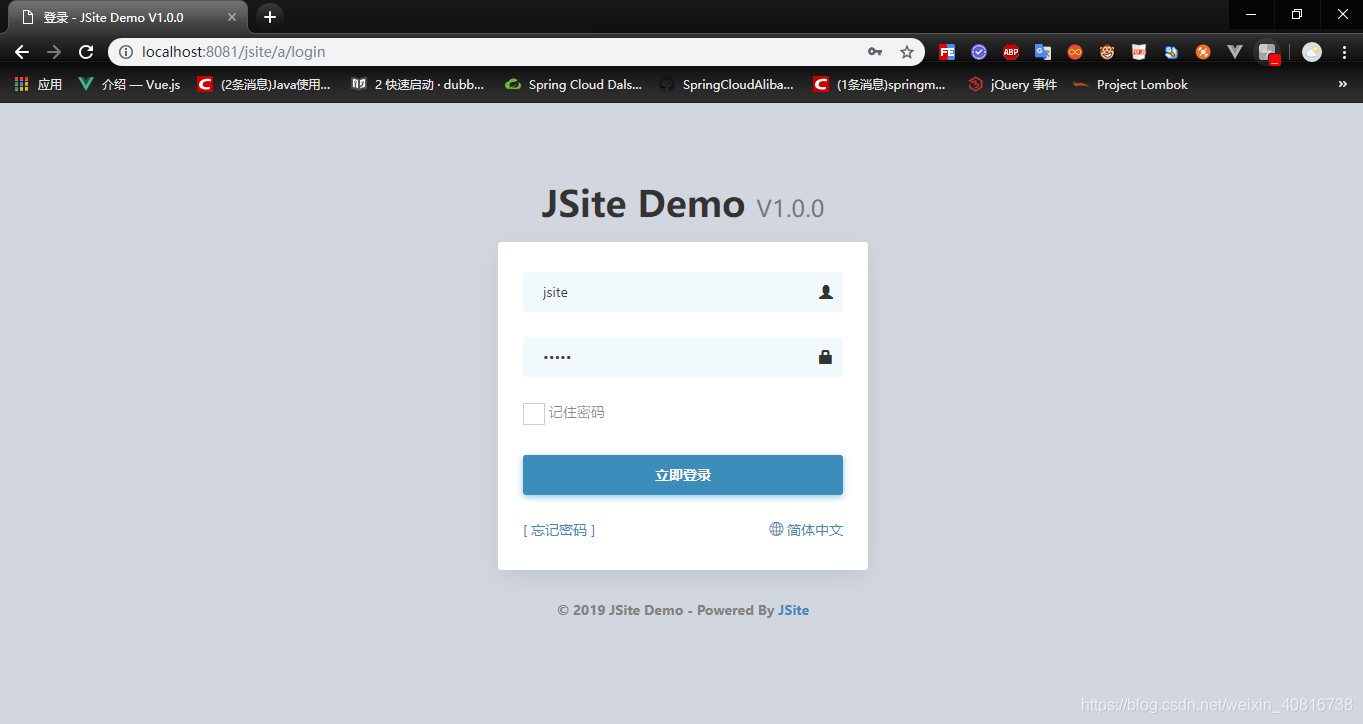Open the lightning extension with red badge
Viewport: 1363px width, 724px height.
tap(1268, 52)
